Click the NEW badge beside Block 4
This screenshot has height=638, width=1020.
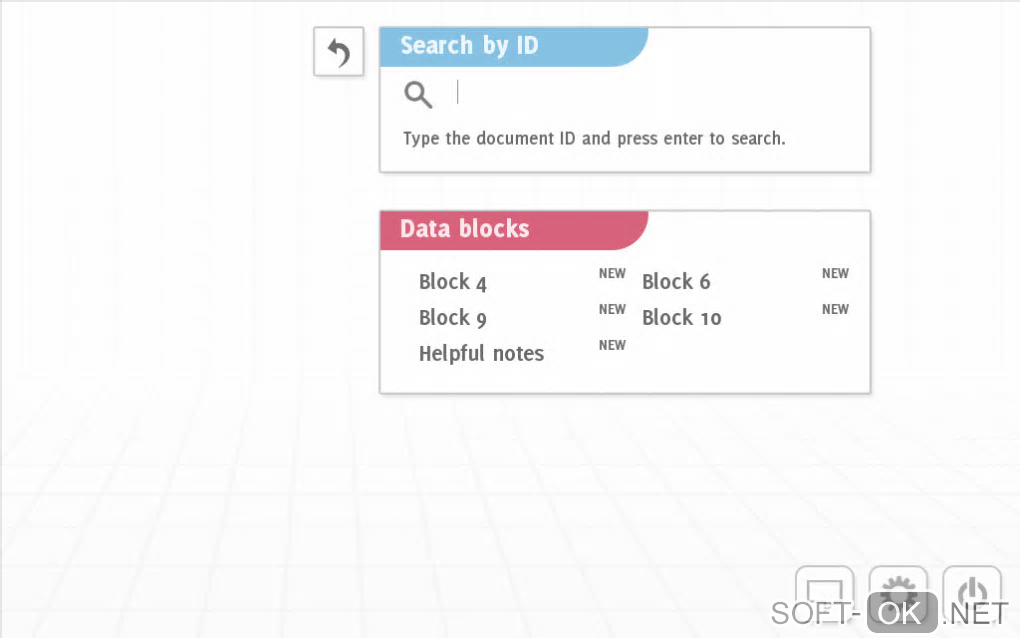click(x=612, y=273)
